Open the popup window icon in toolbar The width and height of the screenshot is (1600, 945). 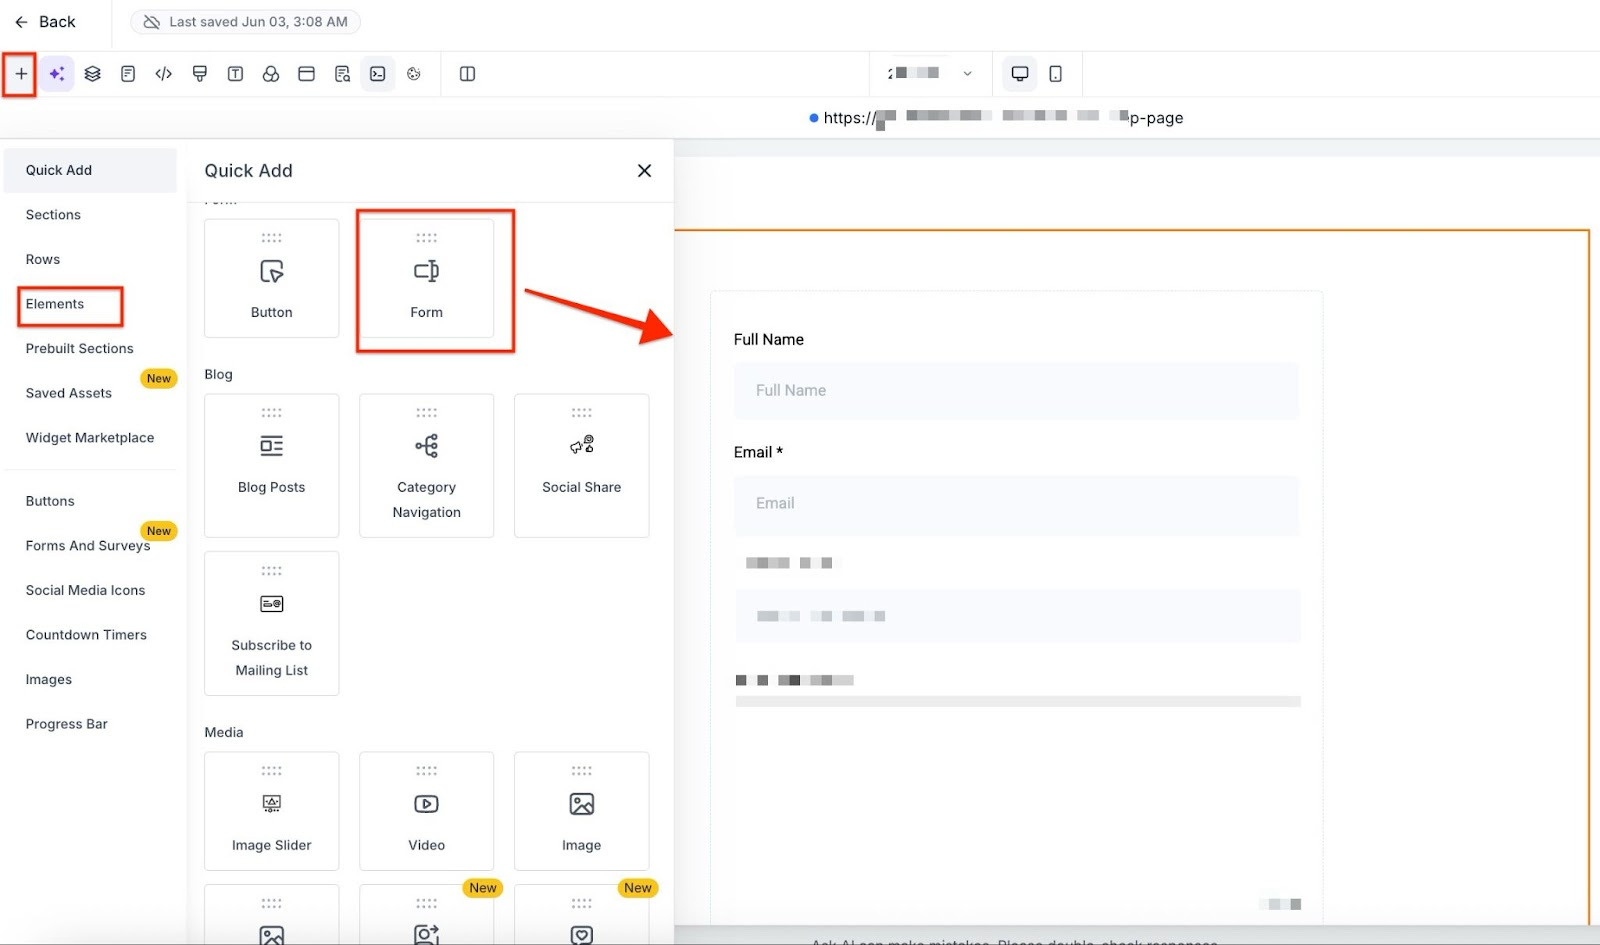pos(307,74)
